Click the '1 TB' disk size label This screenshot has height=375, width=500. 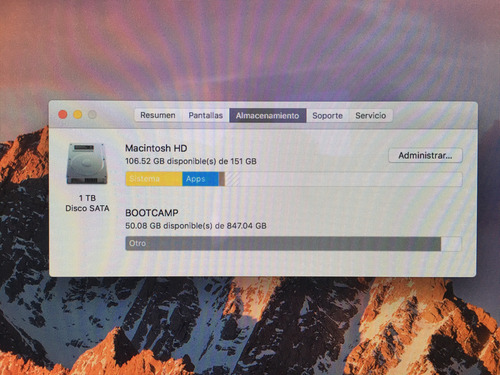(87, 198)
